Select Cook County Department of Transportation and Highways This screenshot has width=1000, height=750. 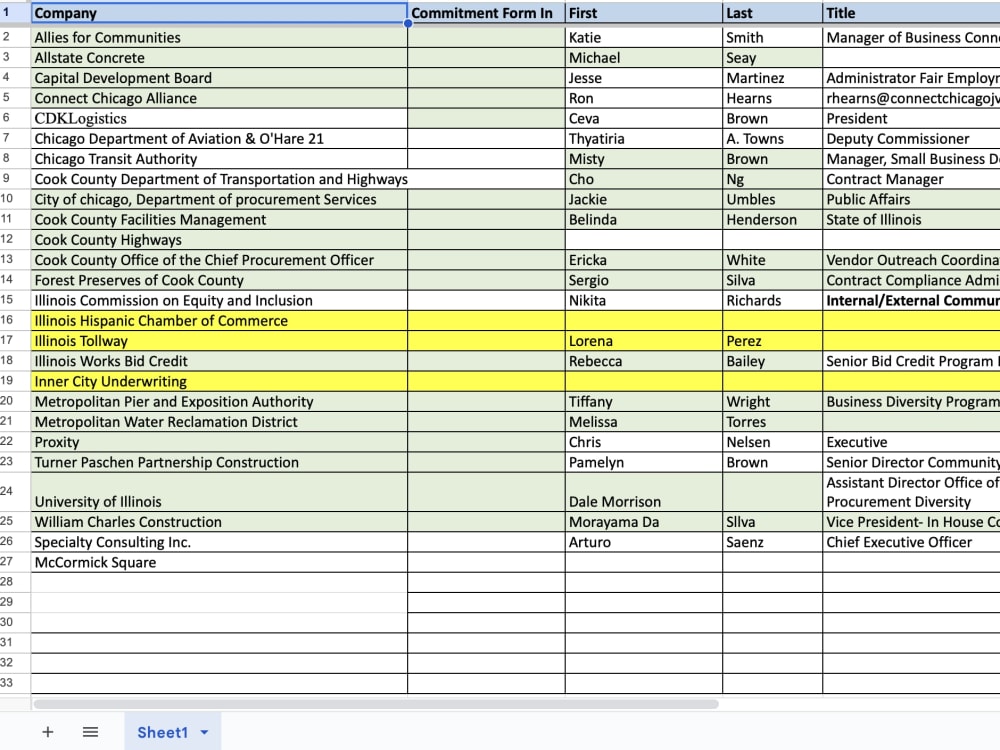pos(221,179)
